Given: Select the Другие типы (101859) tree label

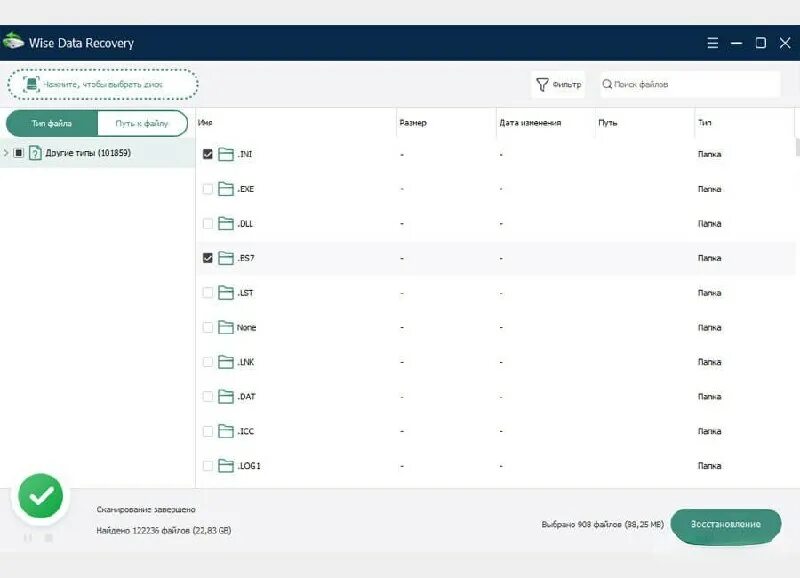Looking at the screenshot, I should click(88, 153).
